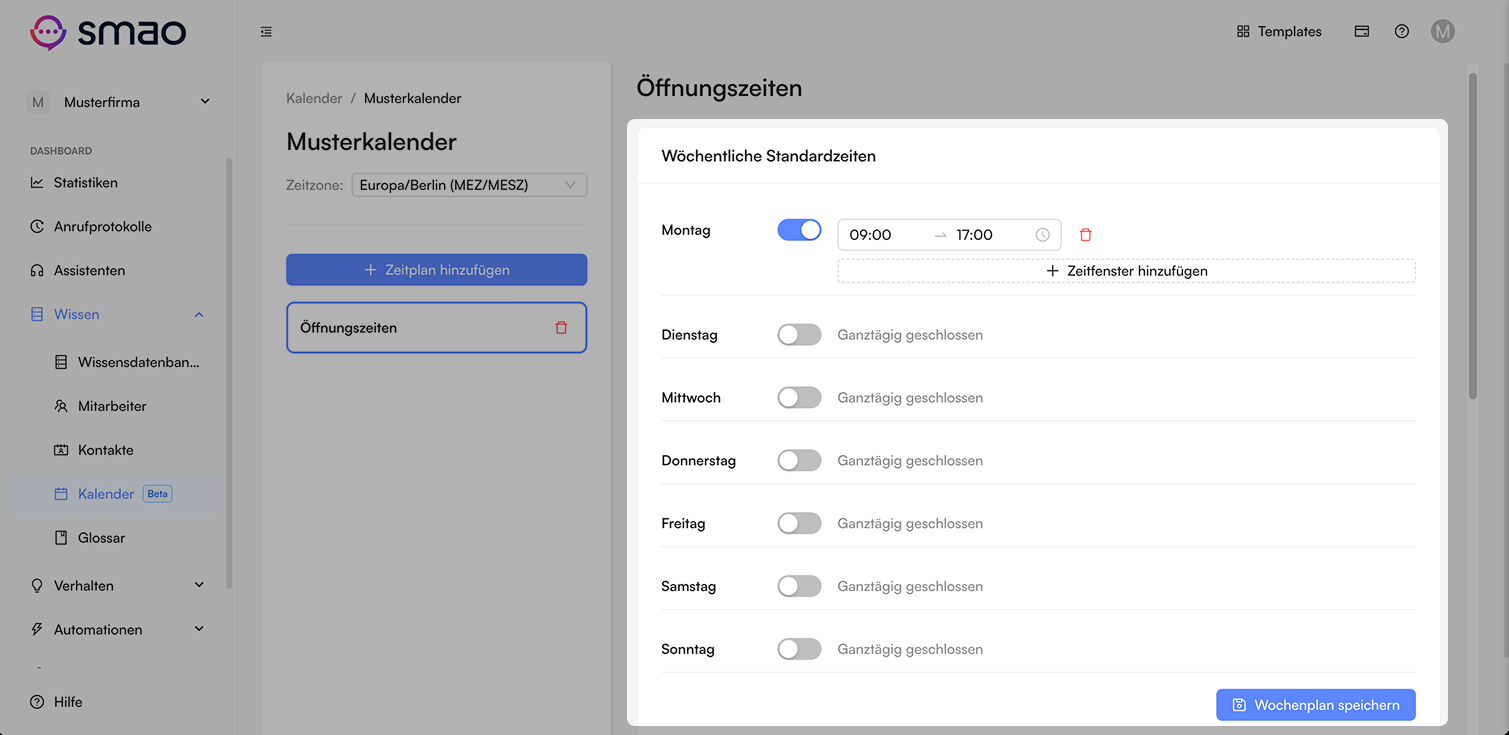The image size is (1509, 735).
Task: Open the Zeitzone Europa/Berlin dropdown
Action: click(x=469, y=185)
